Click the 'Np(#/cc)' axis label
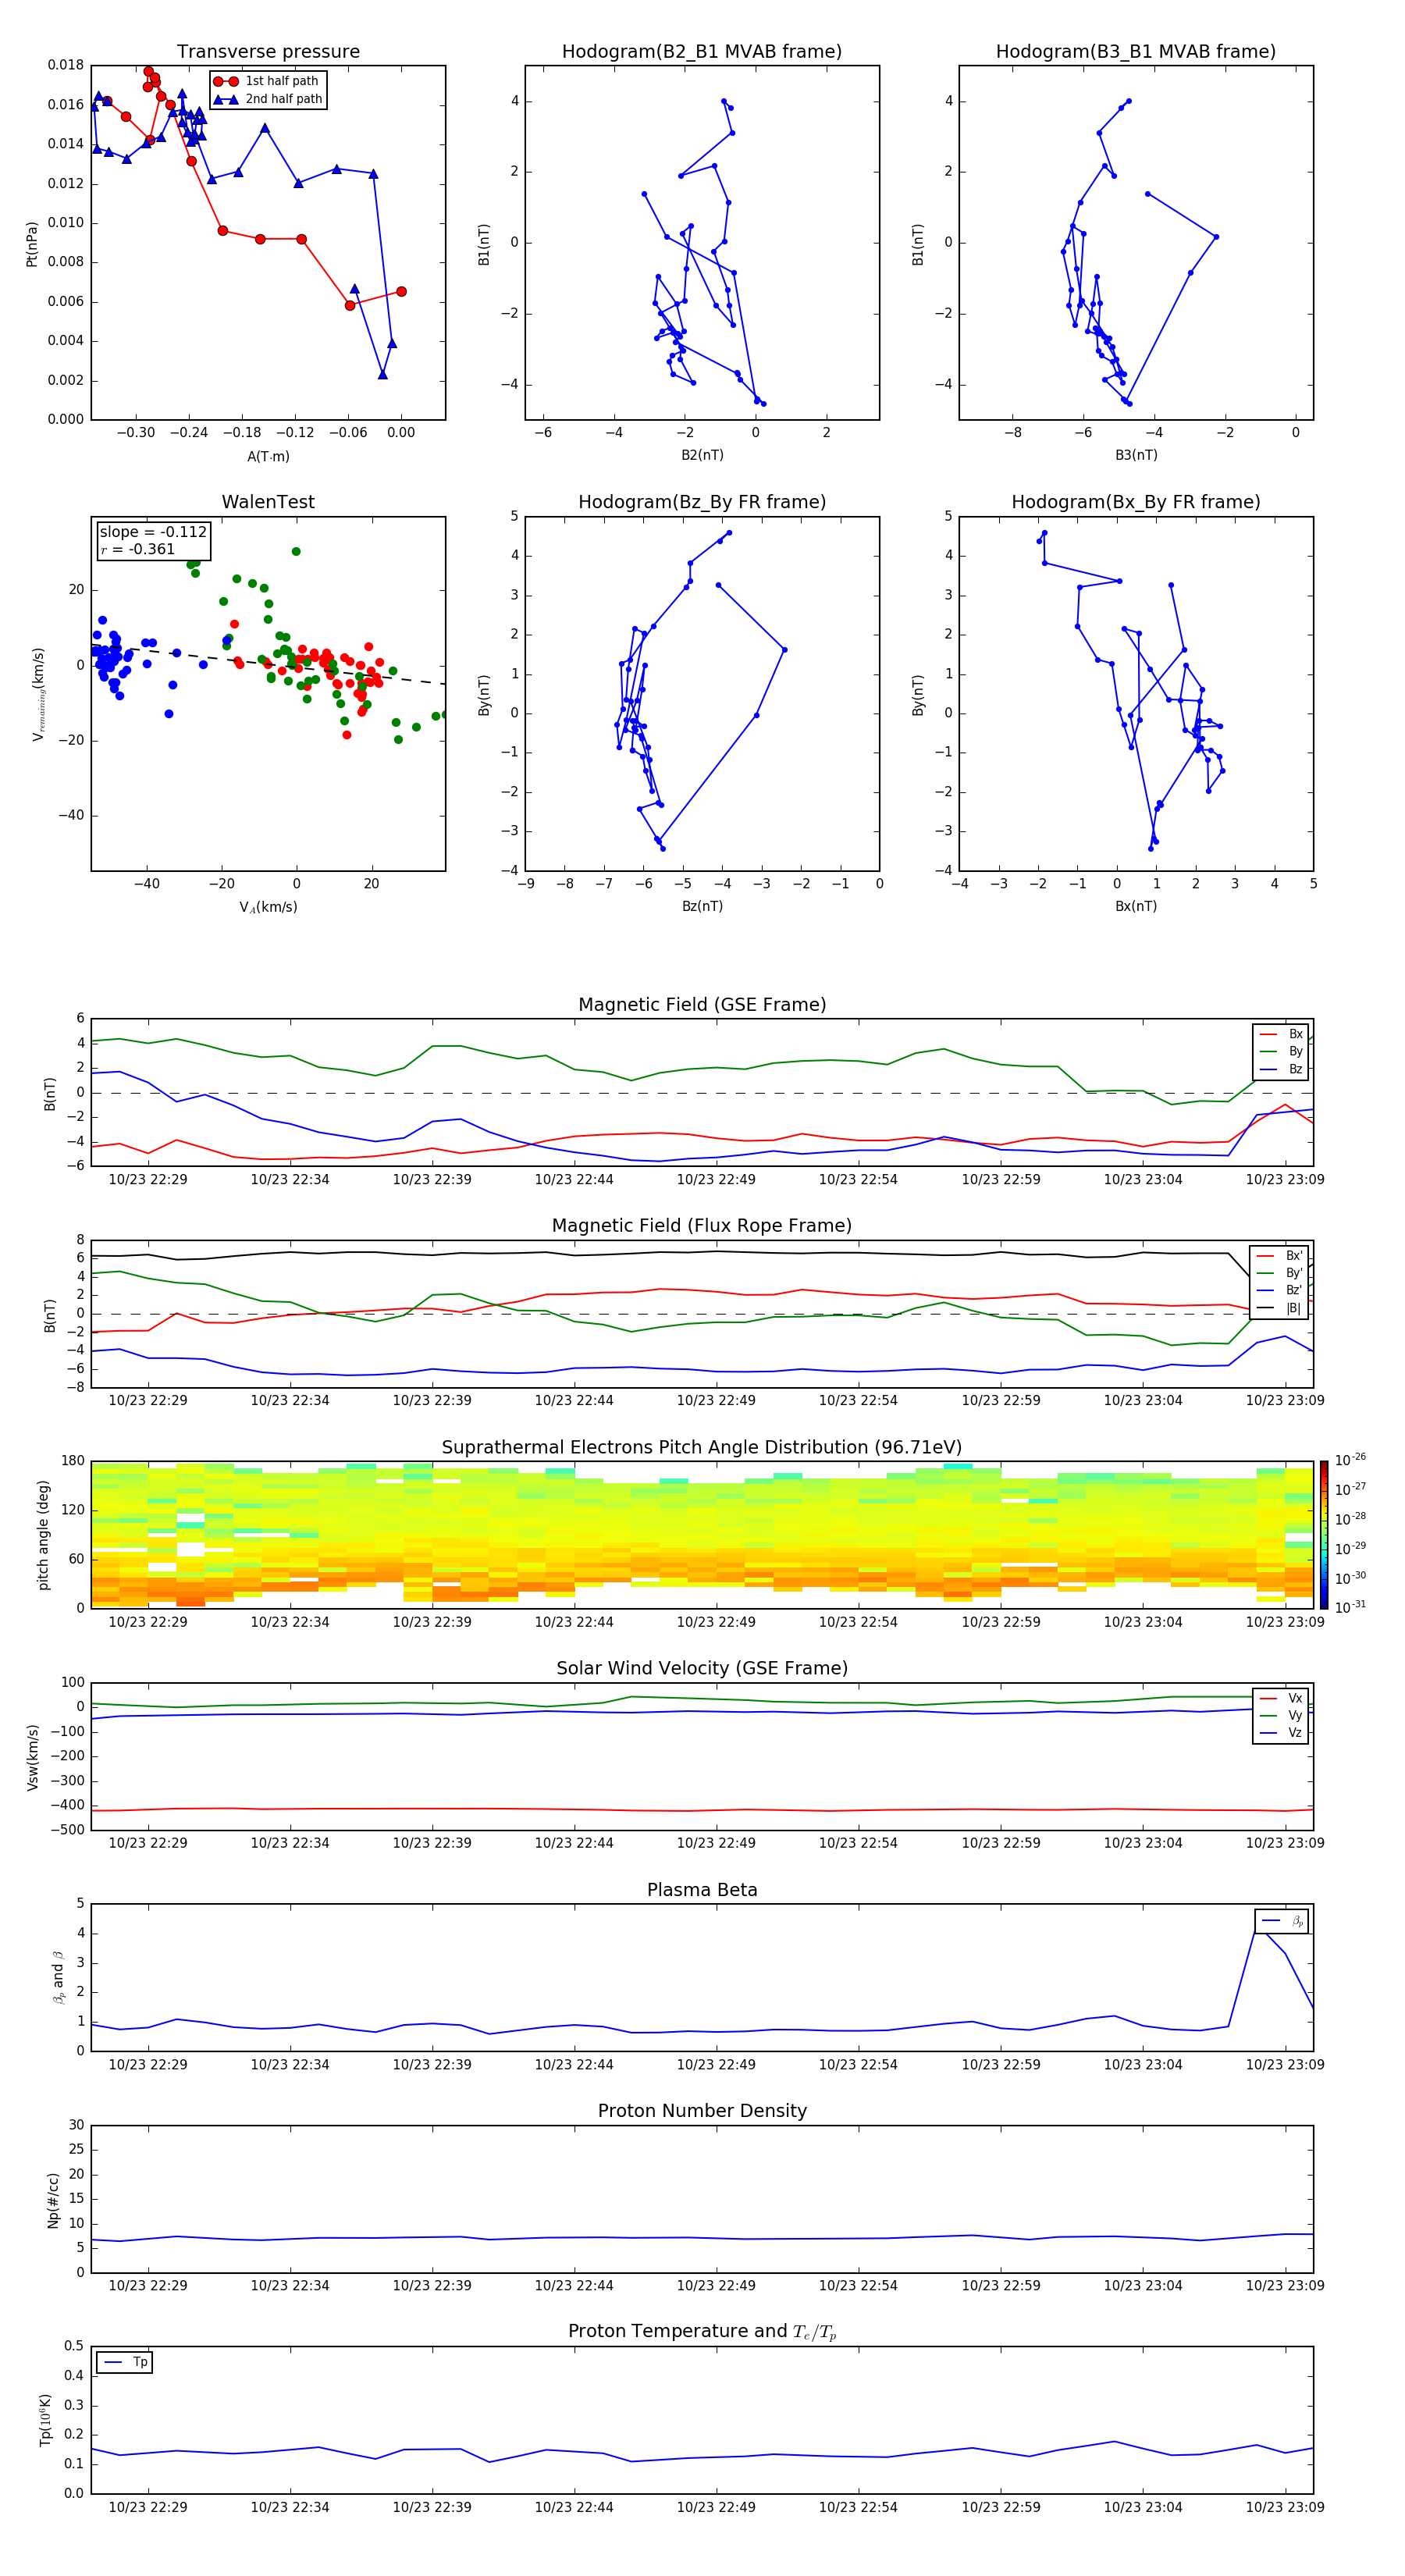1405x2576 pixels. (53, 2200)
